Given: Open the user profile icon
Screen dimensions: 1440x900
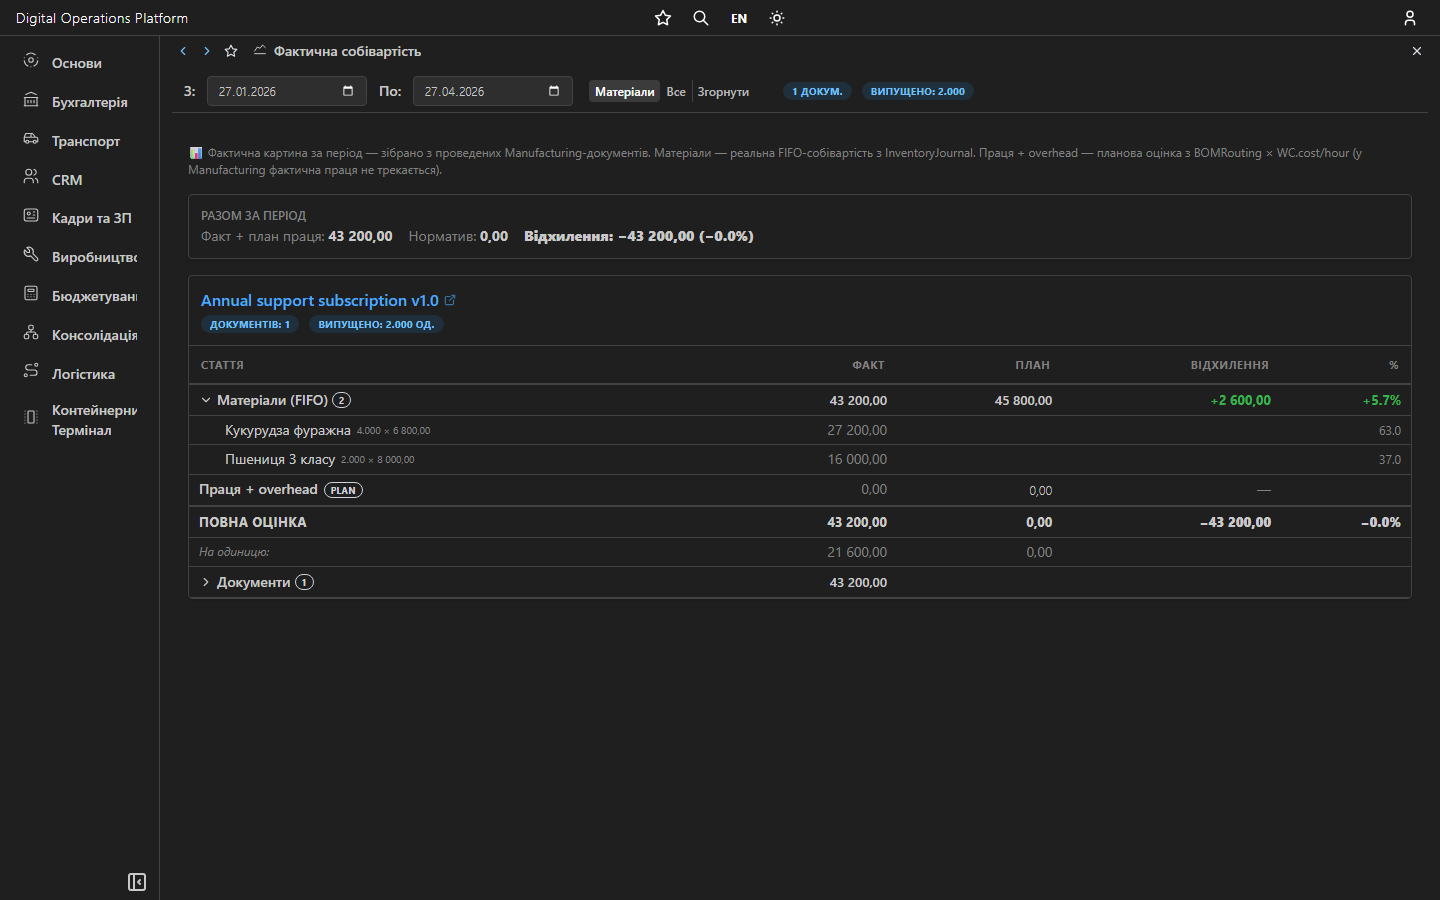Looking at the screenshot, I should (x=1410, y=18).
